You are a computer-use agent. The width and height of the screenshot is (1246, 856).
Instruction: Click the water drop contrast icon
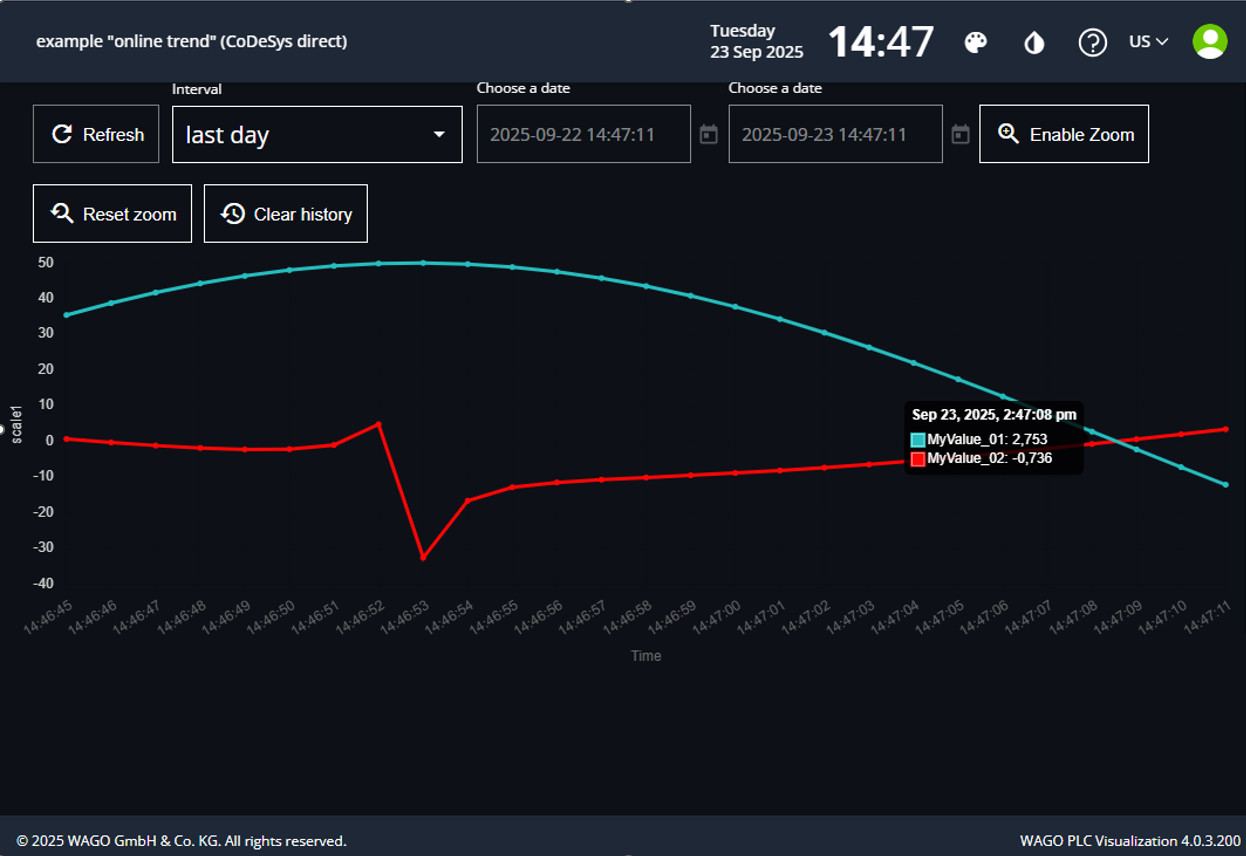(x=1034, y=42)
